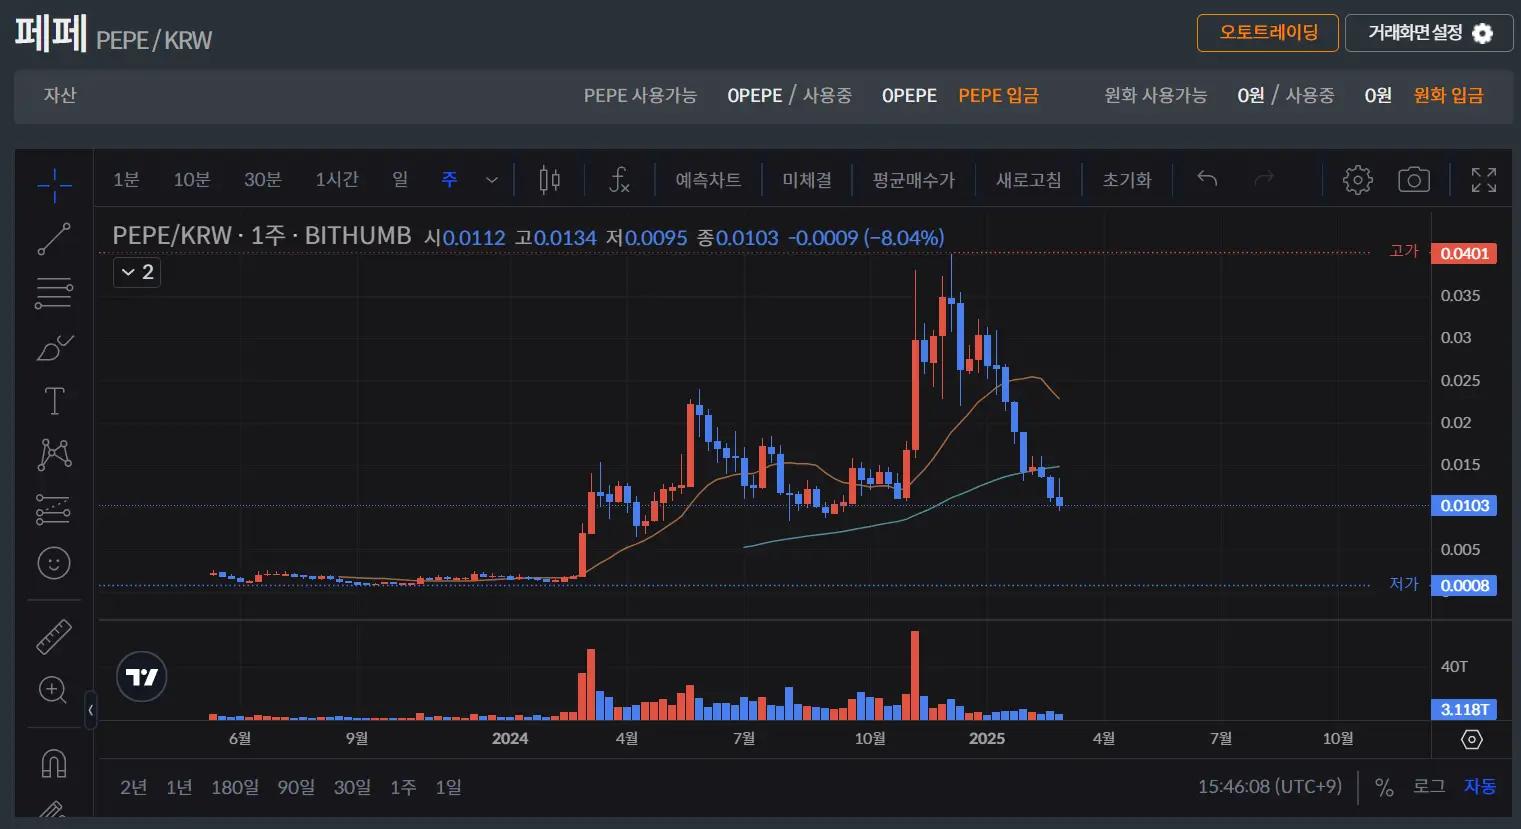The height and width of the screenshot is (829, 1521).
Task: Toggle percent scale mode
Action: pos(1384,788)
